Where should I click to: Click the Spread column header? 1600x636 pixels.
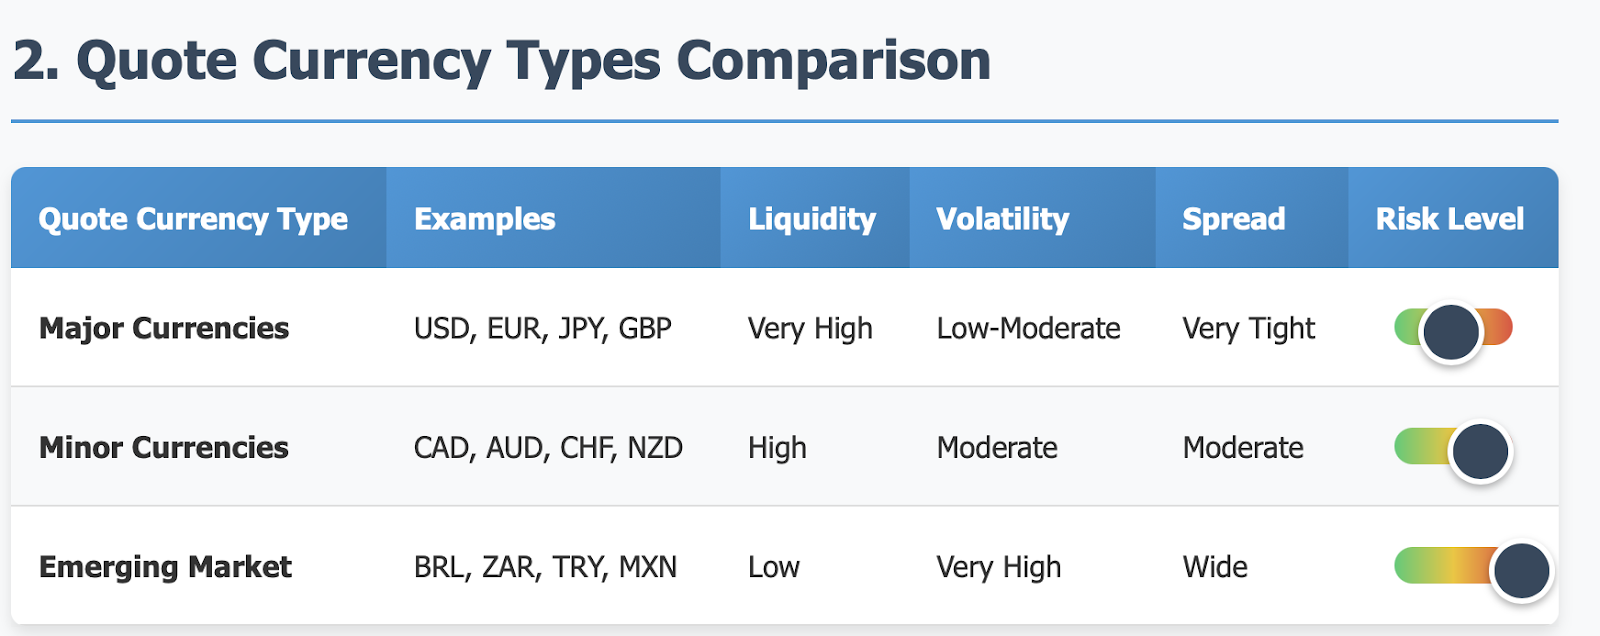pyautogui.click(x=1233, y=219)
